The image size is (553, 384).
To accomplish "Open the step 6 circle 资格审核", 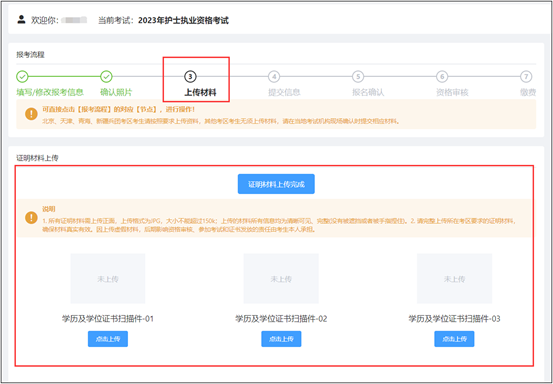I will [442, 76].
